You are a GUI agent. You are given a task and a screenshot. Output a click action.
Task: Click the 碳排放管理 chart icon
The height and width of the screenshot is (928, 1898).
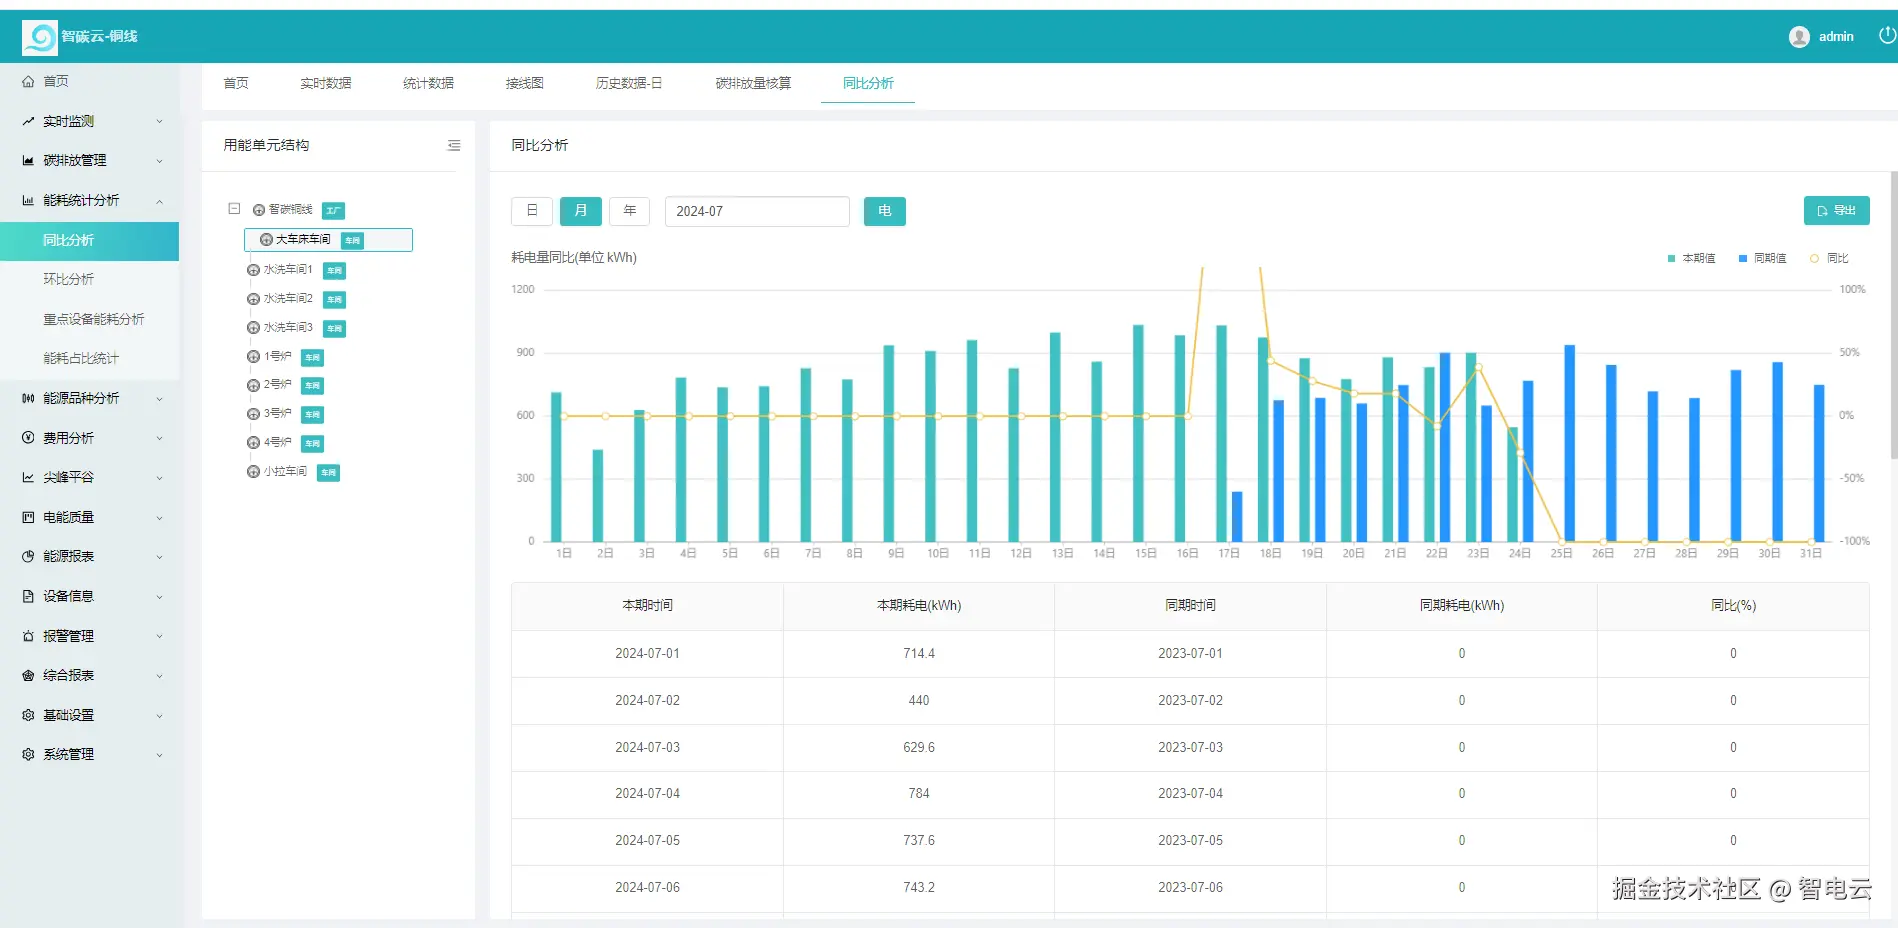(28, 160)
